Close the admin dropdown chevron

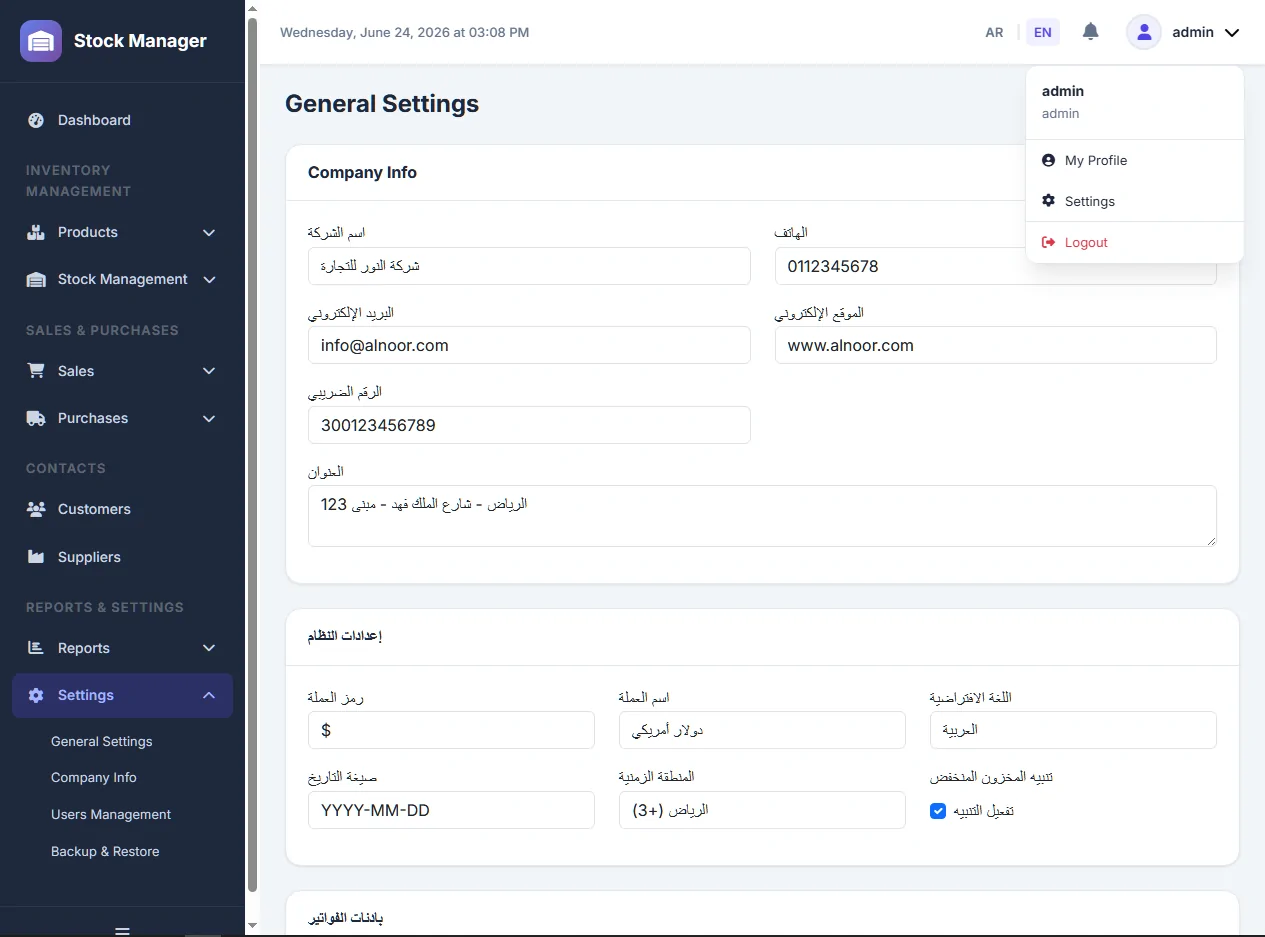pyautogui.click(x=1232, y=33)
